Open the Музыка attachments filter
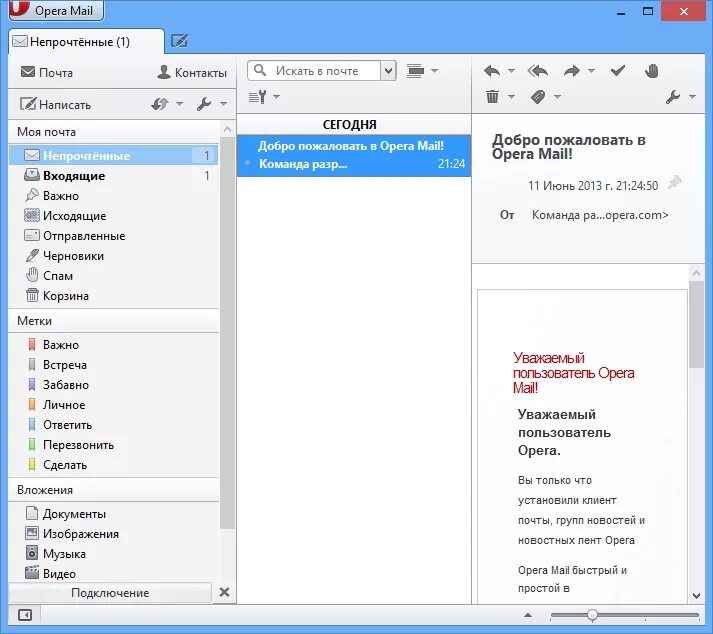The height and width of the screenshot is (634, 713). click(113, 554)
